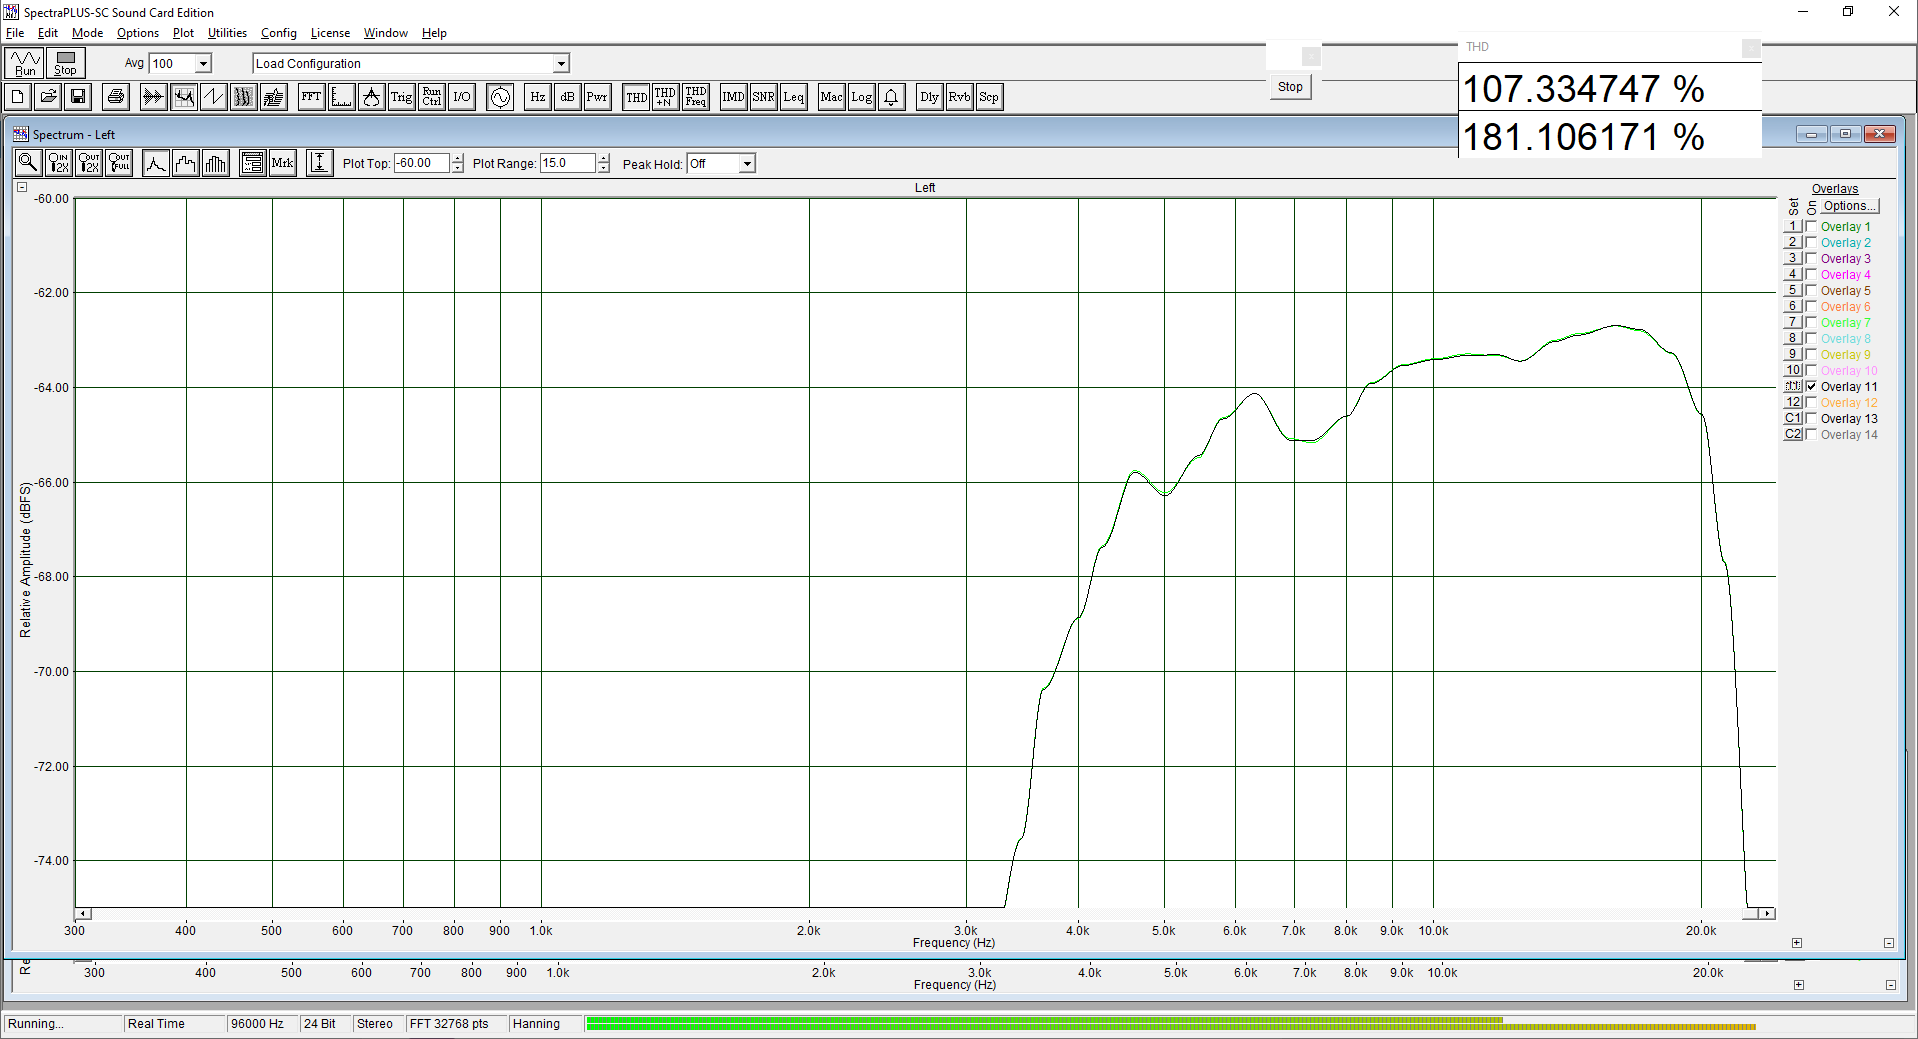The width and height of the screenshot is (1918, 1039).
Task: Open the Leq utility
Action: (793, 97)
